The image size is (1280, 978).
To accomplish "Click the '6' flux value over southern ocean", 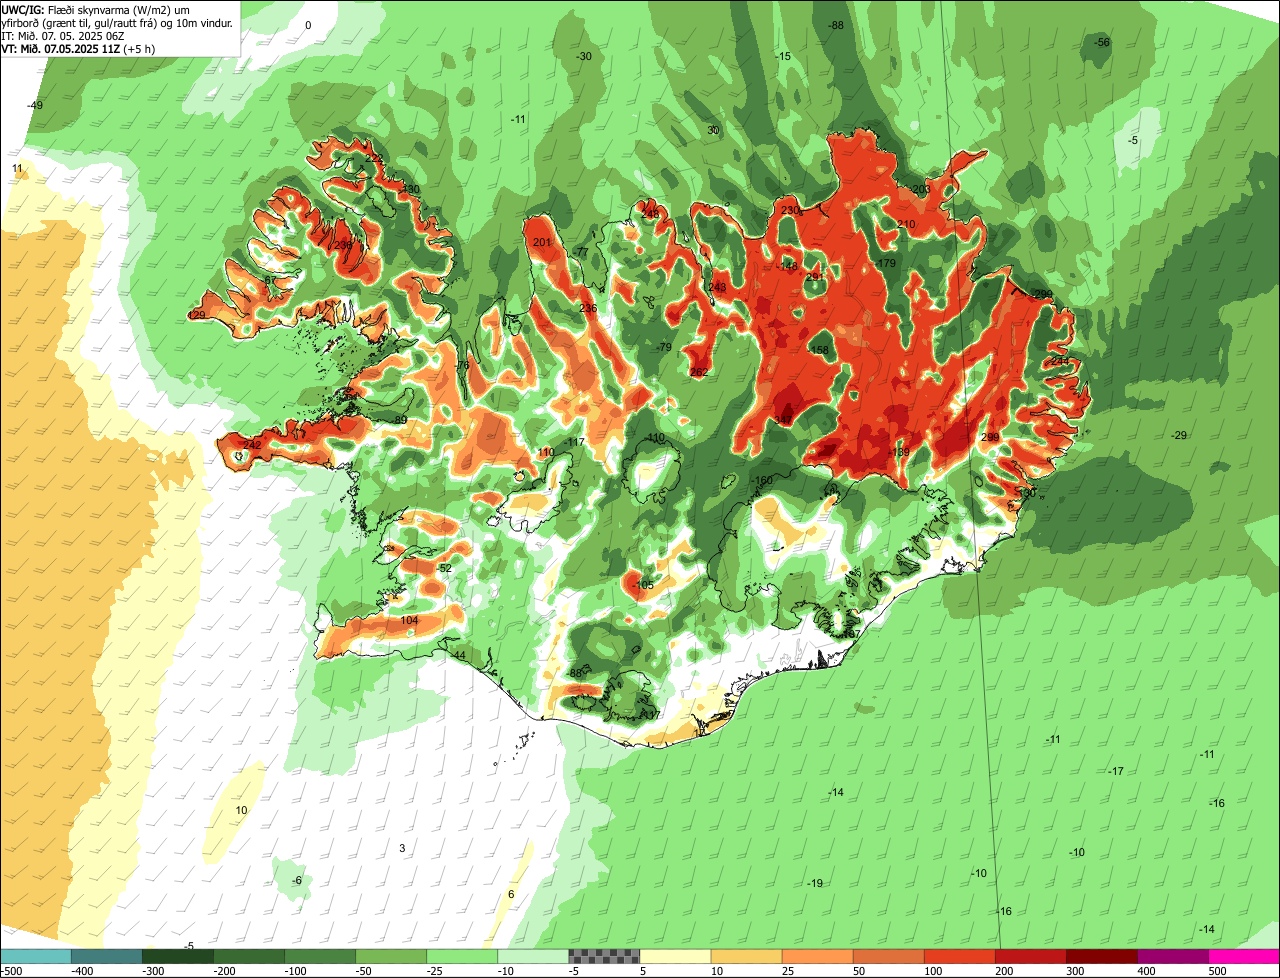I will pyautogui.click(x=511, y=894).
